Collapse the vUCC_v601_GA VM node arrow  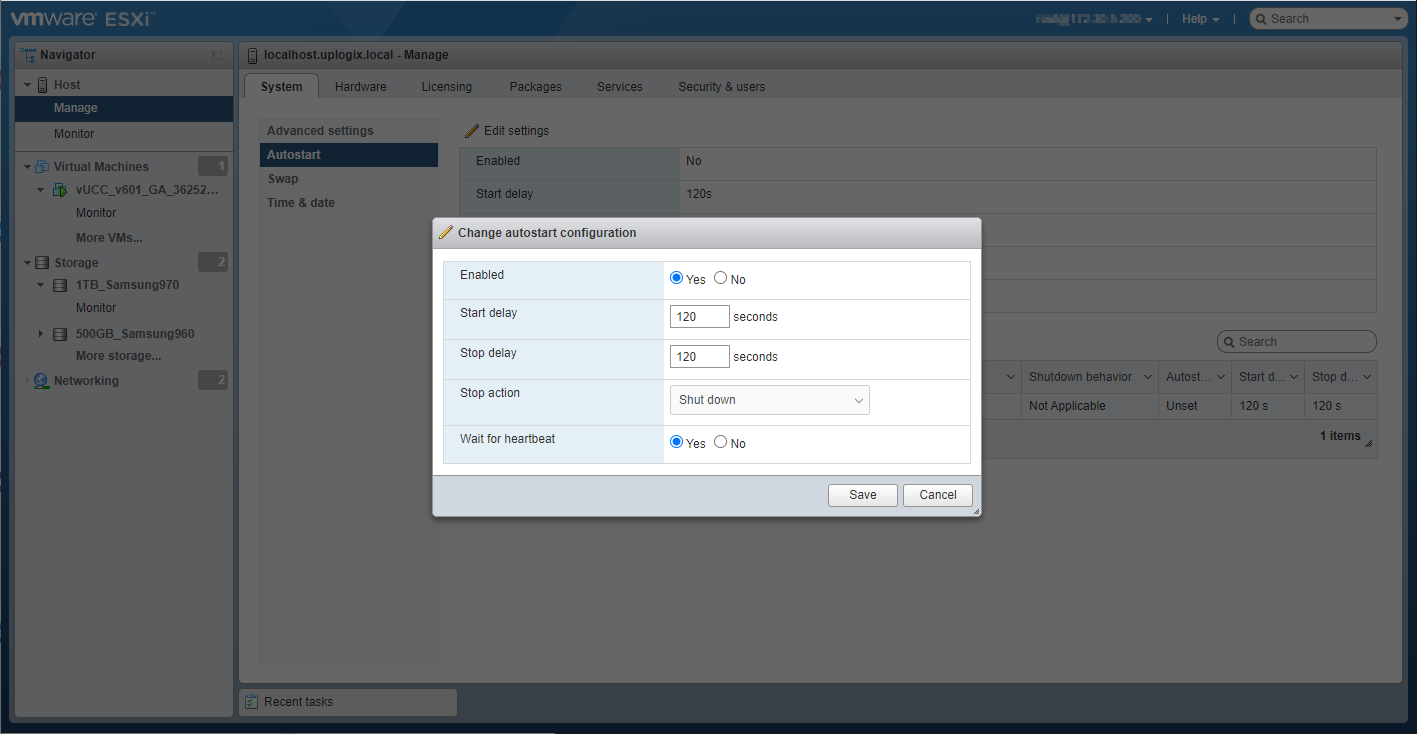point(41,190)
